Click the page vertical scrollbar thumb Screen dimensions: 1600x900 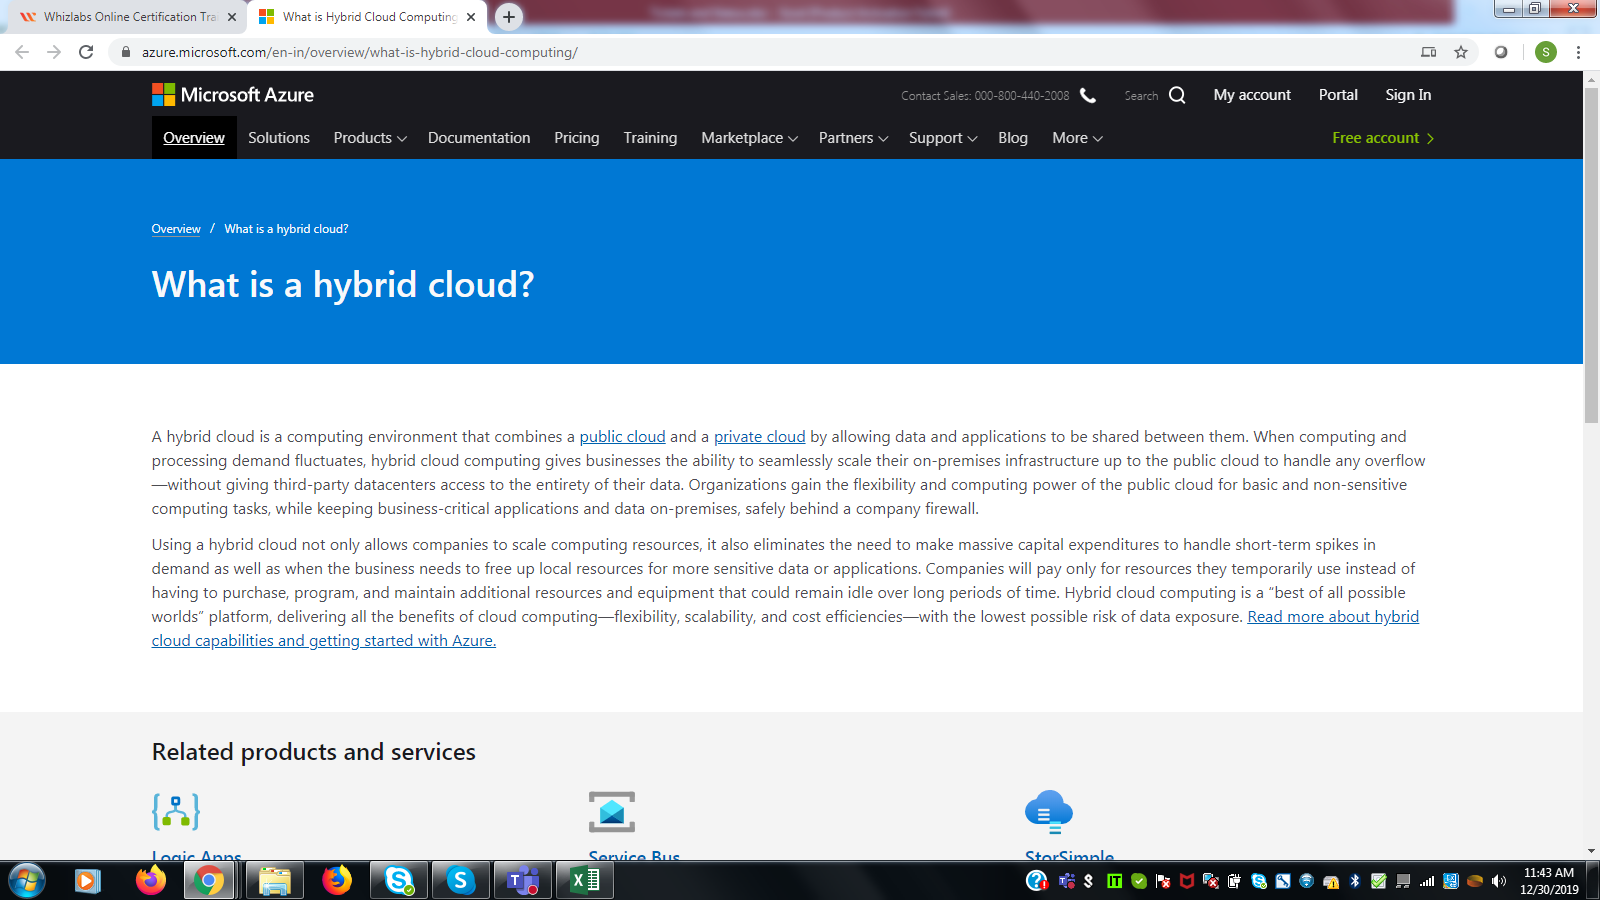(x=1591, y=255)
